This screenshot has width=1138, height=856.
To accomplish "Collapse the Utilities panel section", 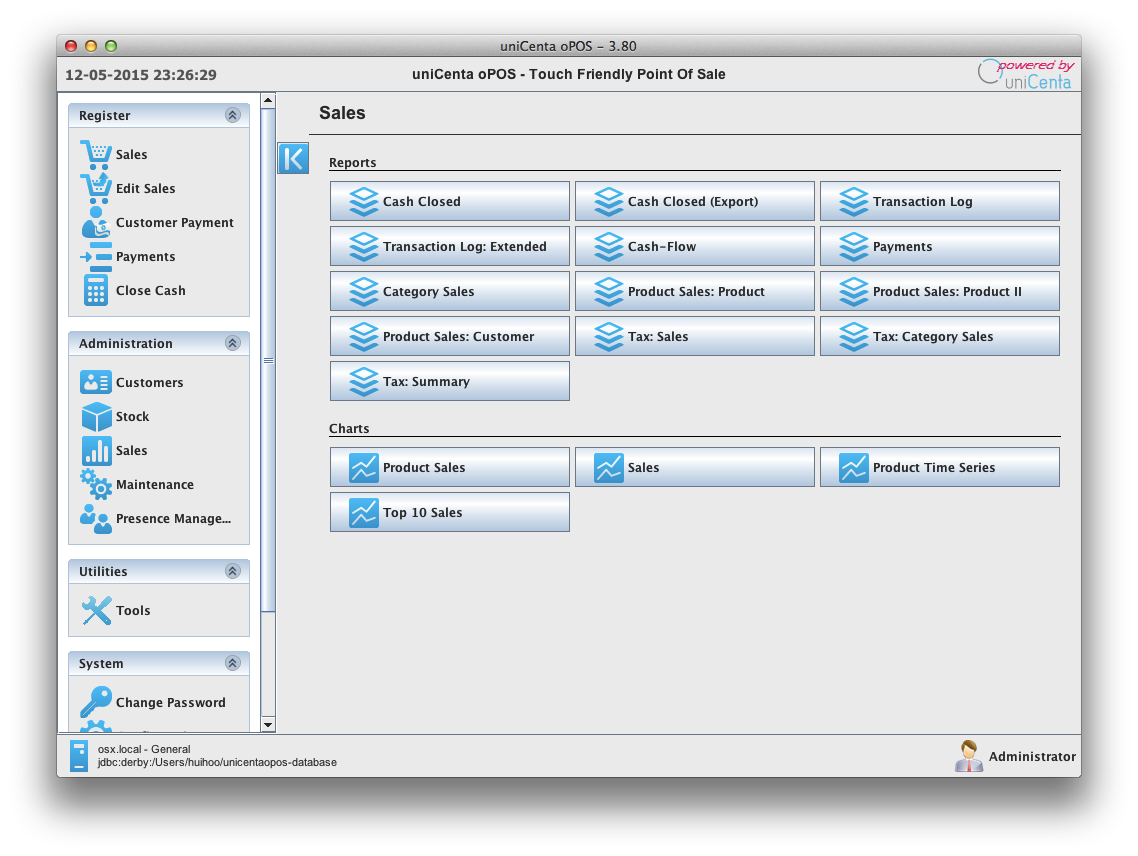I will (x=233, y=571).
